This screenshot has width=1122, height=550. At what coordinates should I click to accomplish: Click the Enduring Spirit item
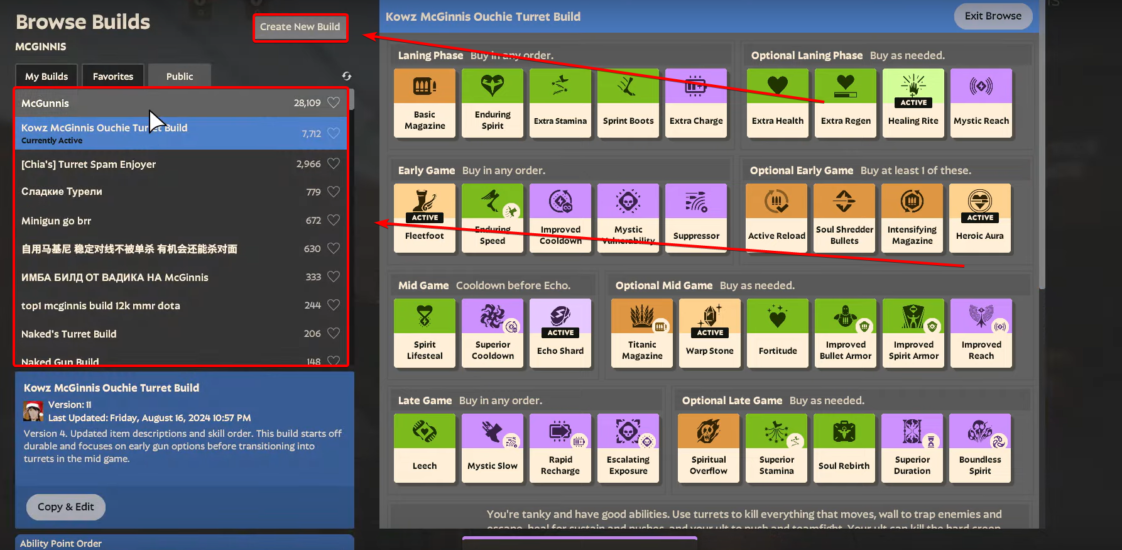(492, 103)
